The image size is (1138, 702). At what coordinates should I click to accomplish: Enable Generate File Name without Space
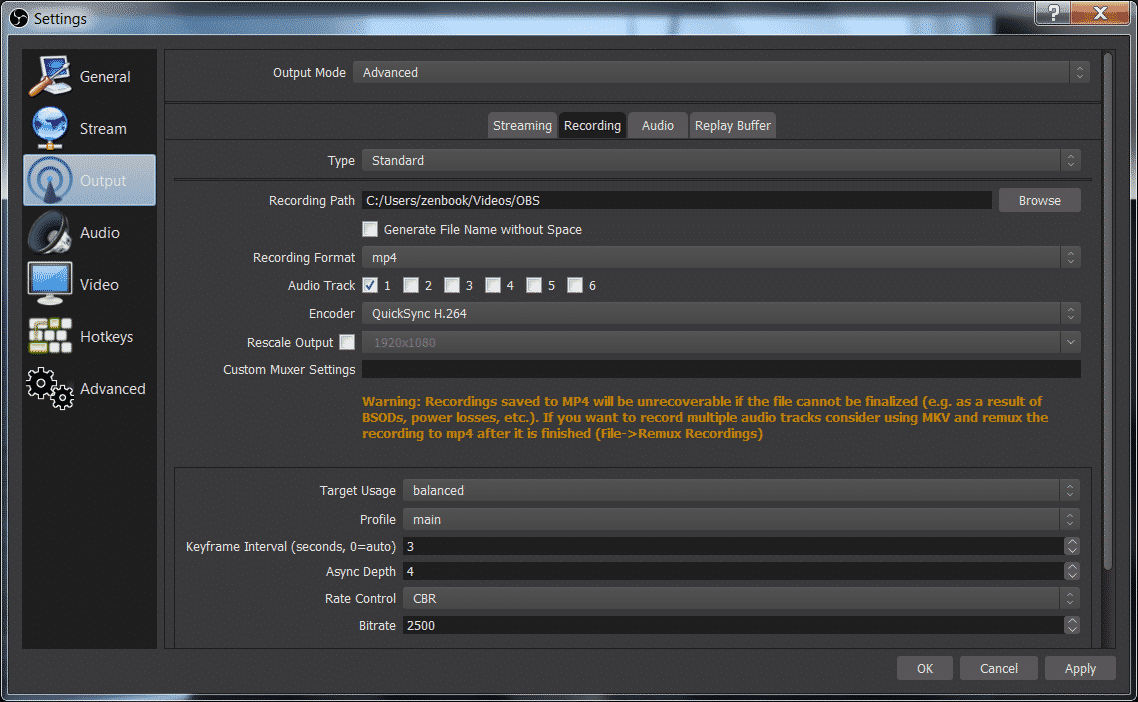pos(370,228)
